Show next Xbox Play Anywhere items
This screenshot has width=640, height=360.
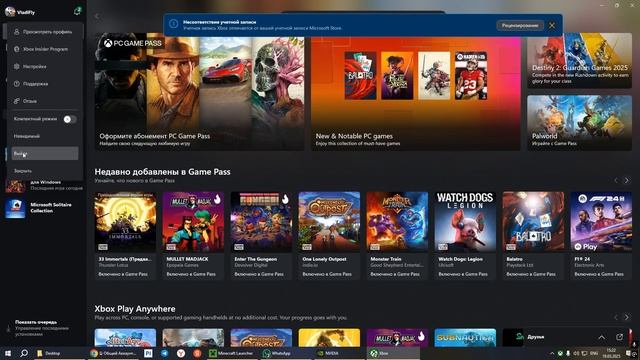click(627, 317)
